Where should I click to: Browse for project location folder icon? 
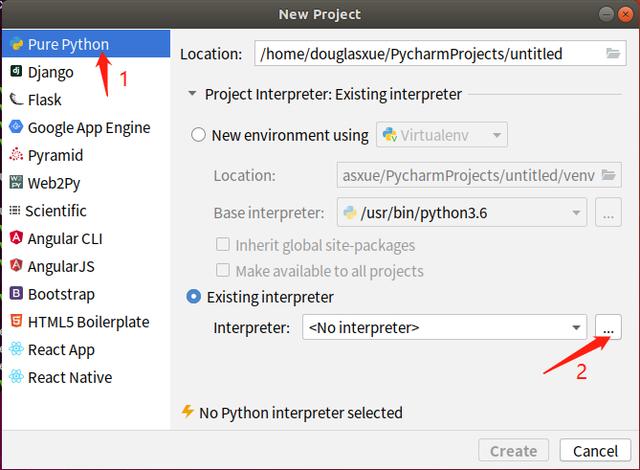coord(613,53)
